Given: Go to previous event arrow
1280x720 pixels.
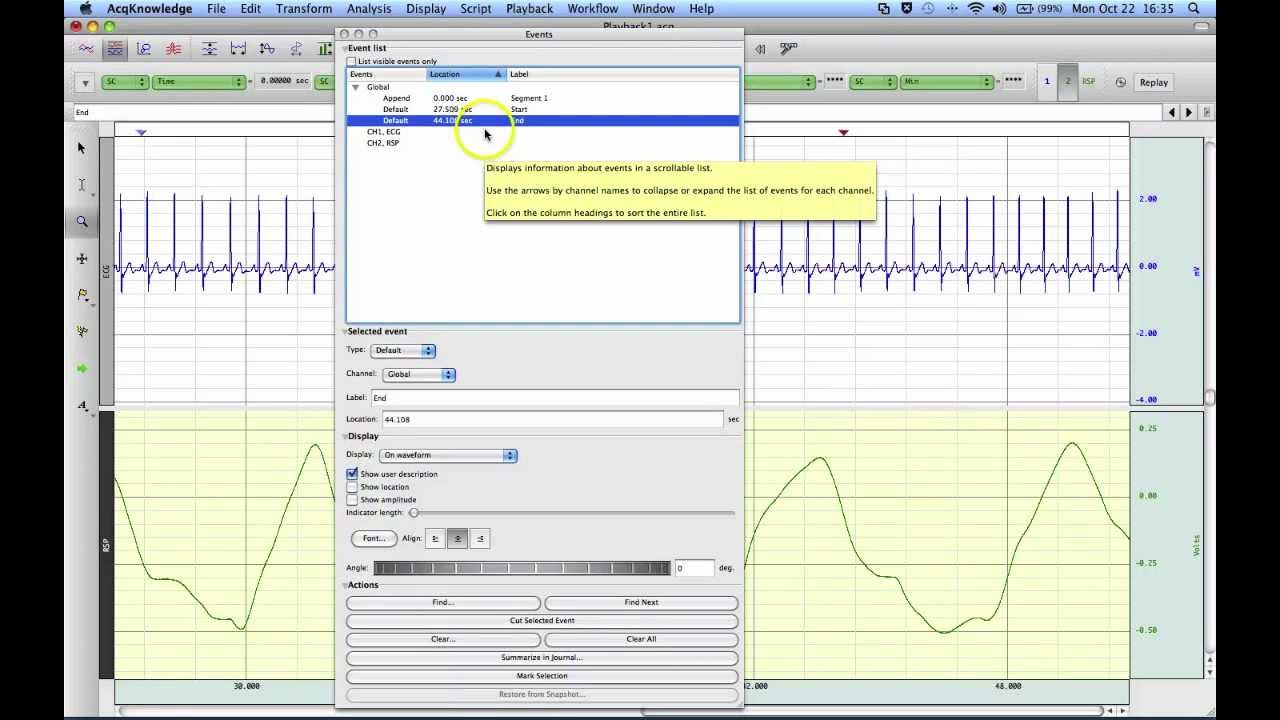Looking at the screenshot, I should coord(1172,112).
